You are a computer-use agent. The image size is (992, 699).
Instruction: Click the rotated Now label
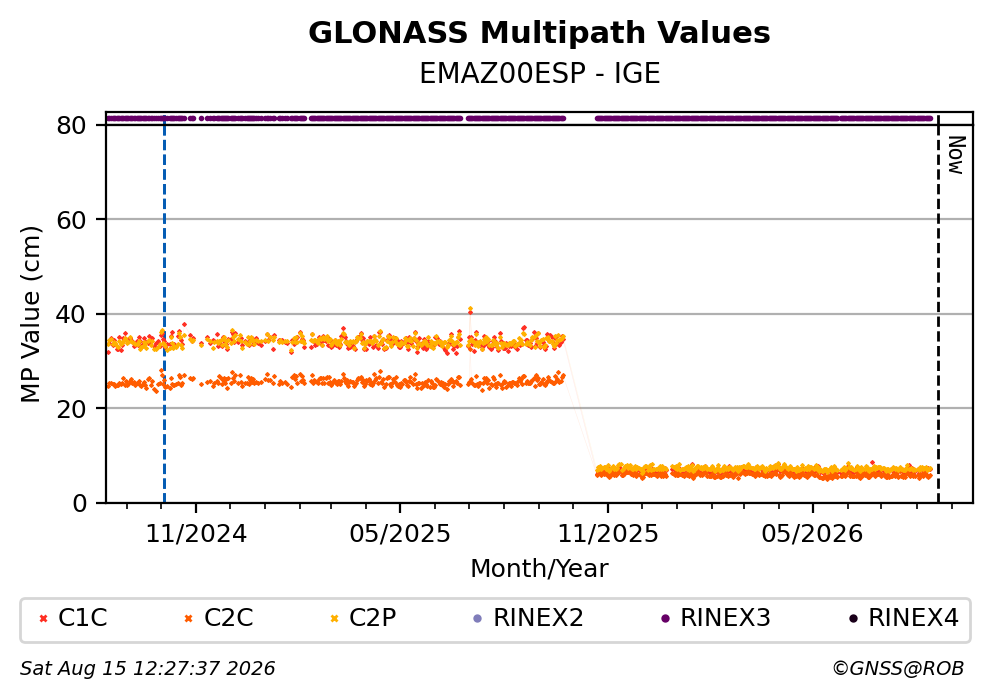tap(956, 155)
